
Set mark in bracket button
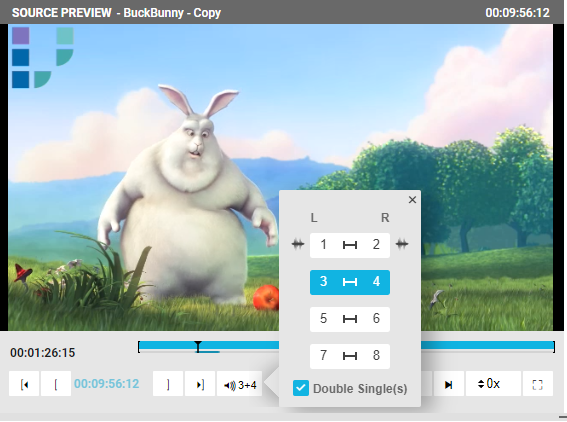coord(56,384)
